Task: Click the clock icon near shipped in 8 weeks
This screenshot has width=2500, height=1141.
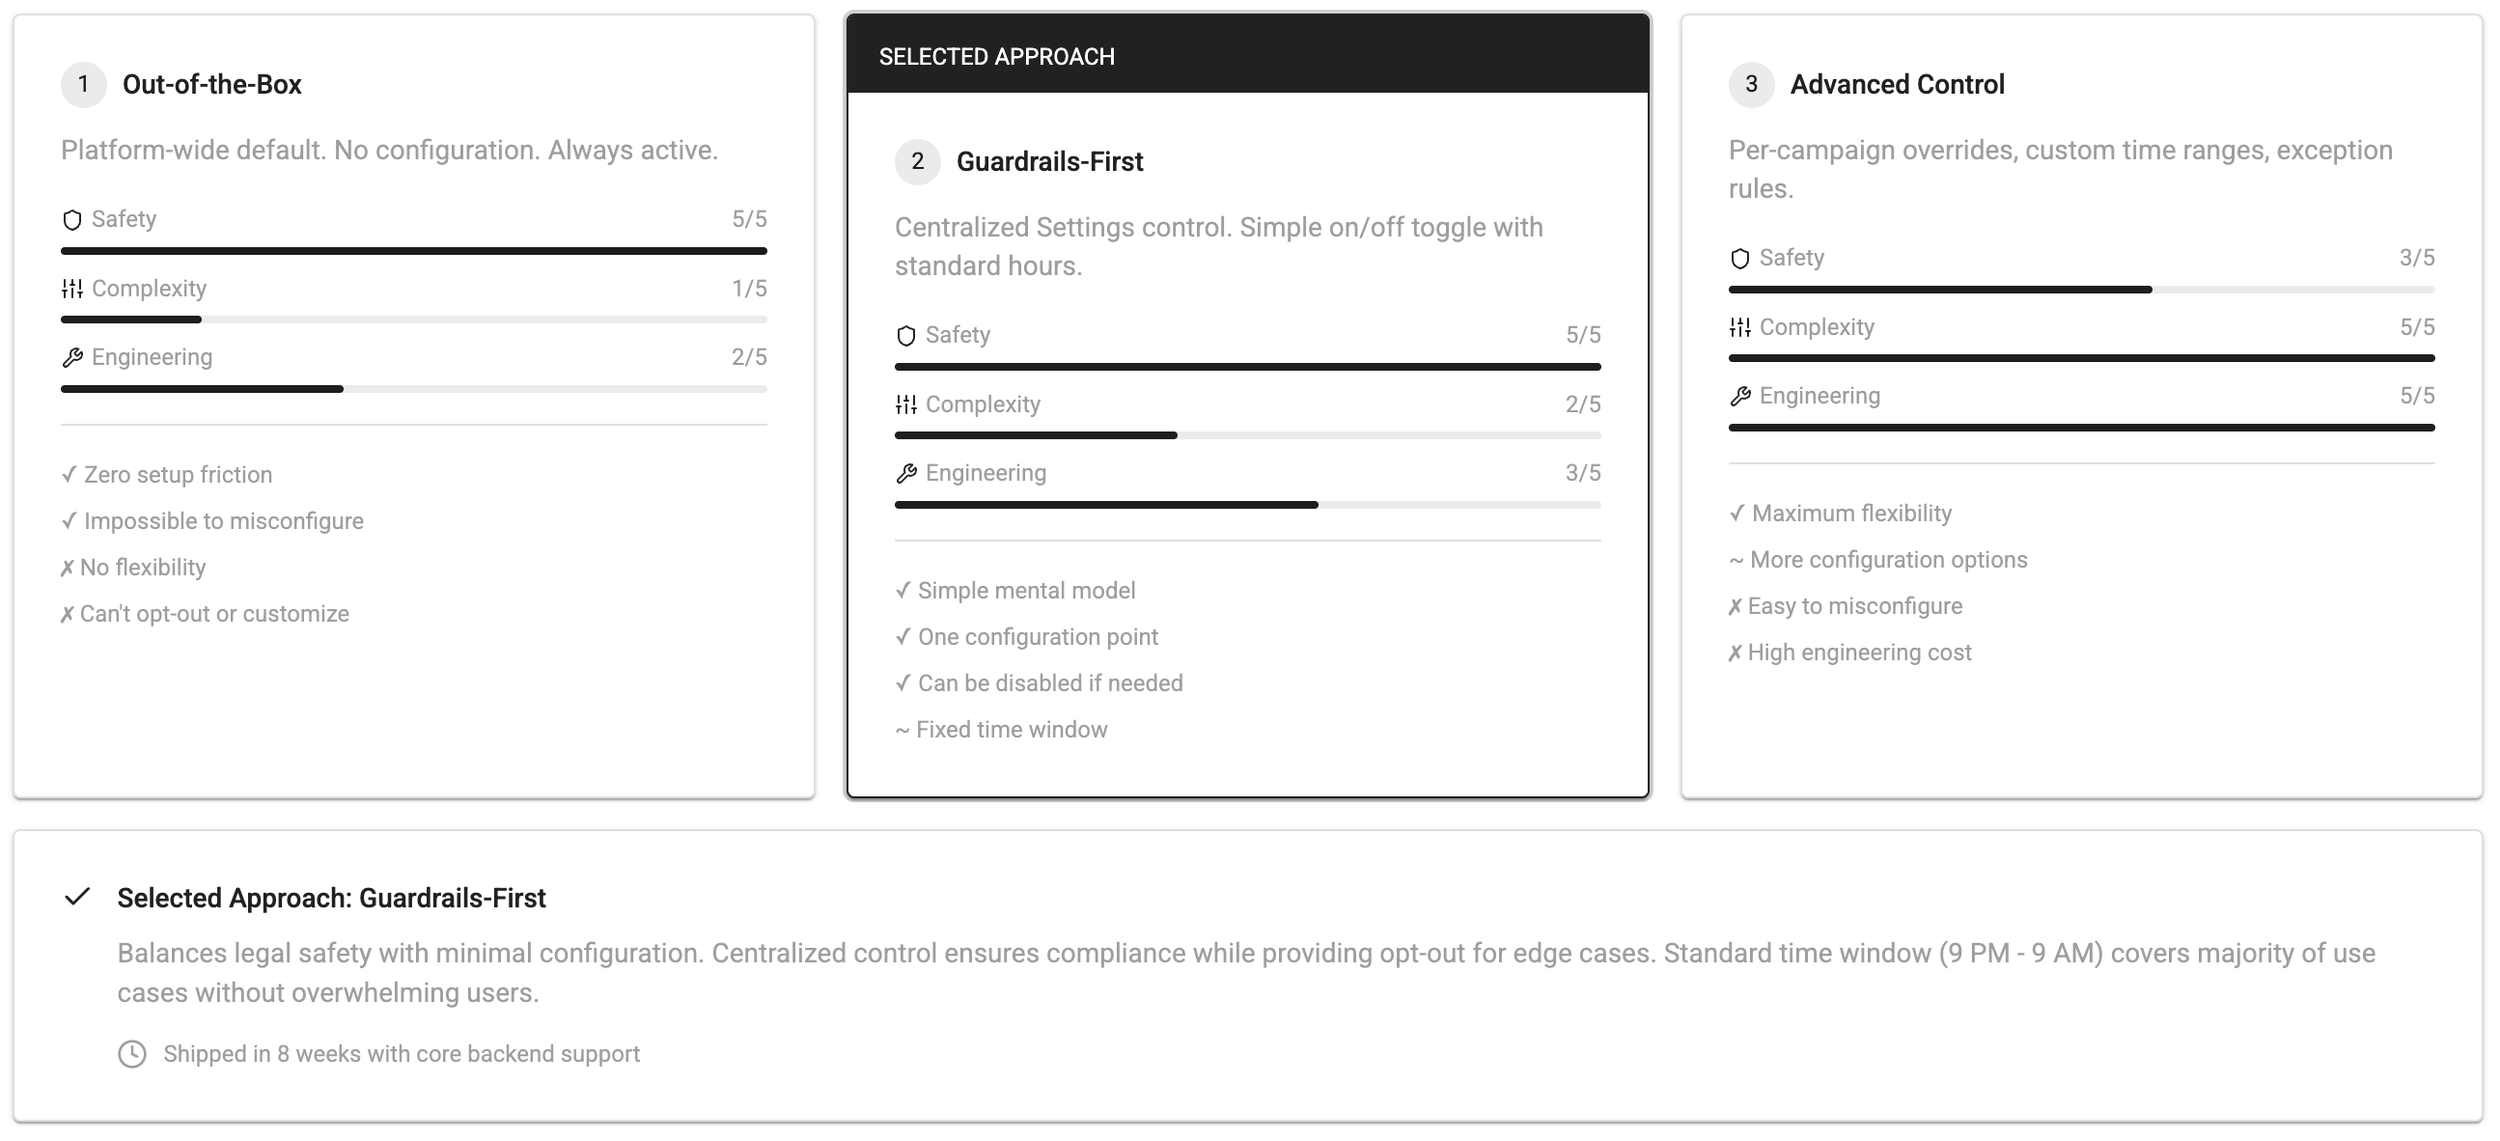Action: click(x=132, y=1054)
